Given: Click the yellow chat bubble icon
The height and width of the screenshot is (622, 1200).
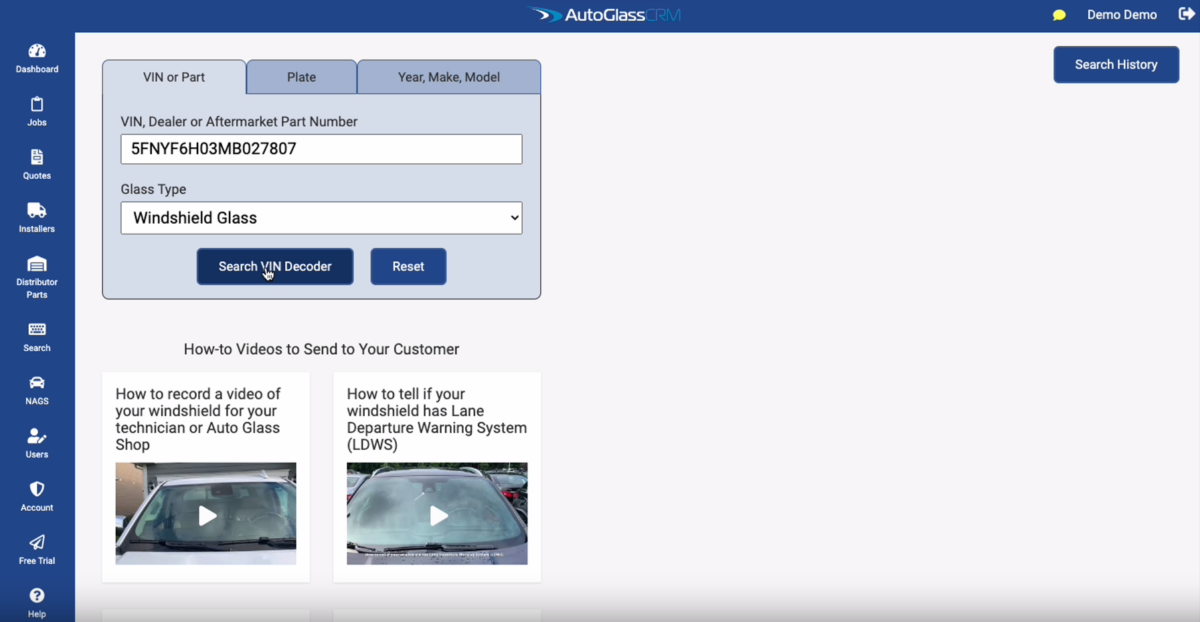Looking at the screenshot, I should point(1059,16).
